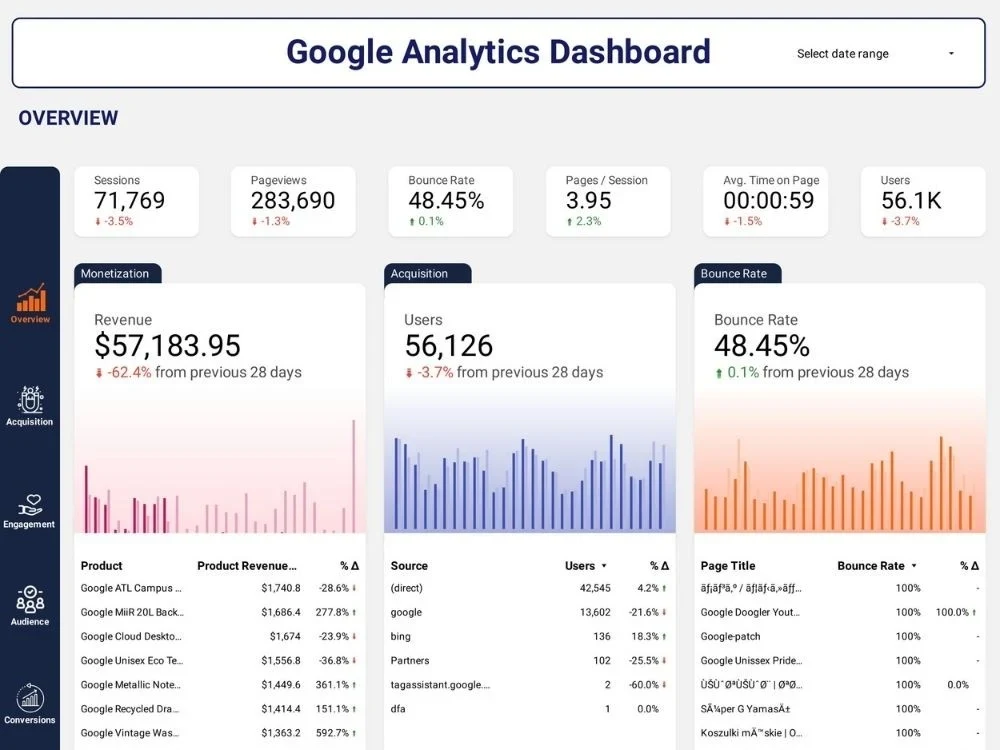The height and width of the screenshot is (750, 1000).
Task: Click the Avg. Time on Page card
Action: (765, 201)
